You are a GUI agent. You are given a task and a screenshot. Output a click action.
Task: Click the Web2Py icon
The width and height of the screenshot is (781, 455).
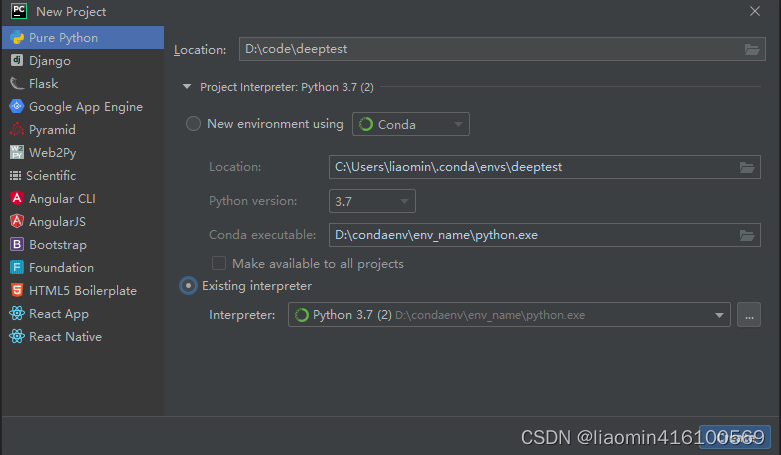[x=17, y=152]
